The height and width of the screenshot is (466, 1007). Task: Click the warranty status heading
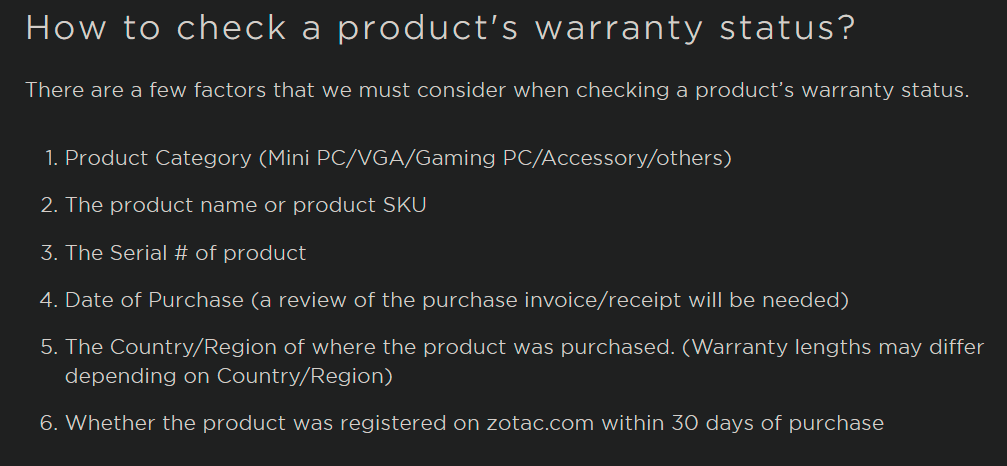441,30
